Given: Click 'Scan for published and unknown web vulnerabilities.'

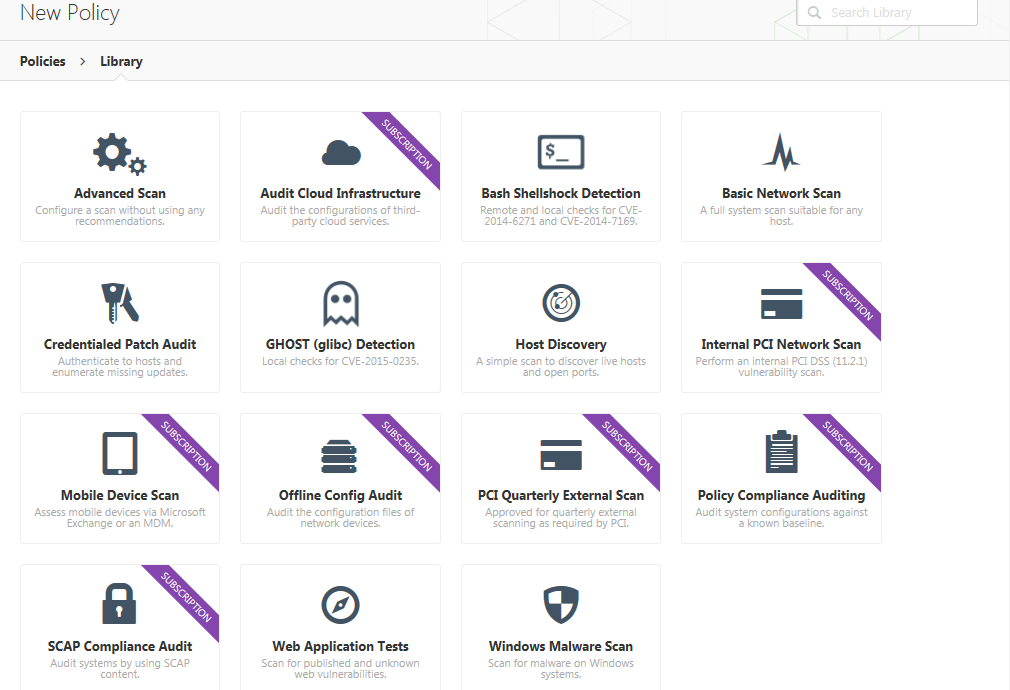Looking at the screenshot, I should 340,668.
